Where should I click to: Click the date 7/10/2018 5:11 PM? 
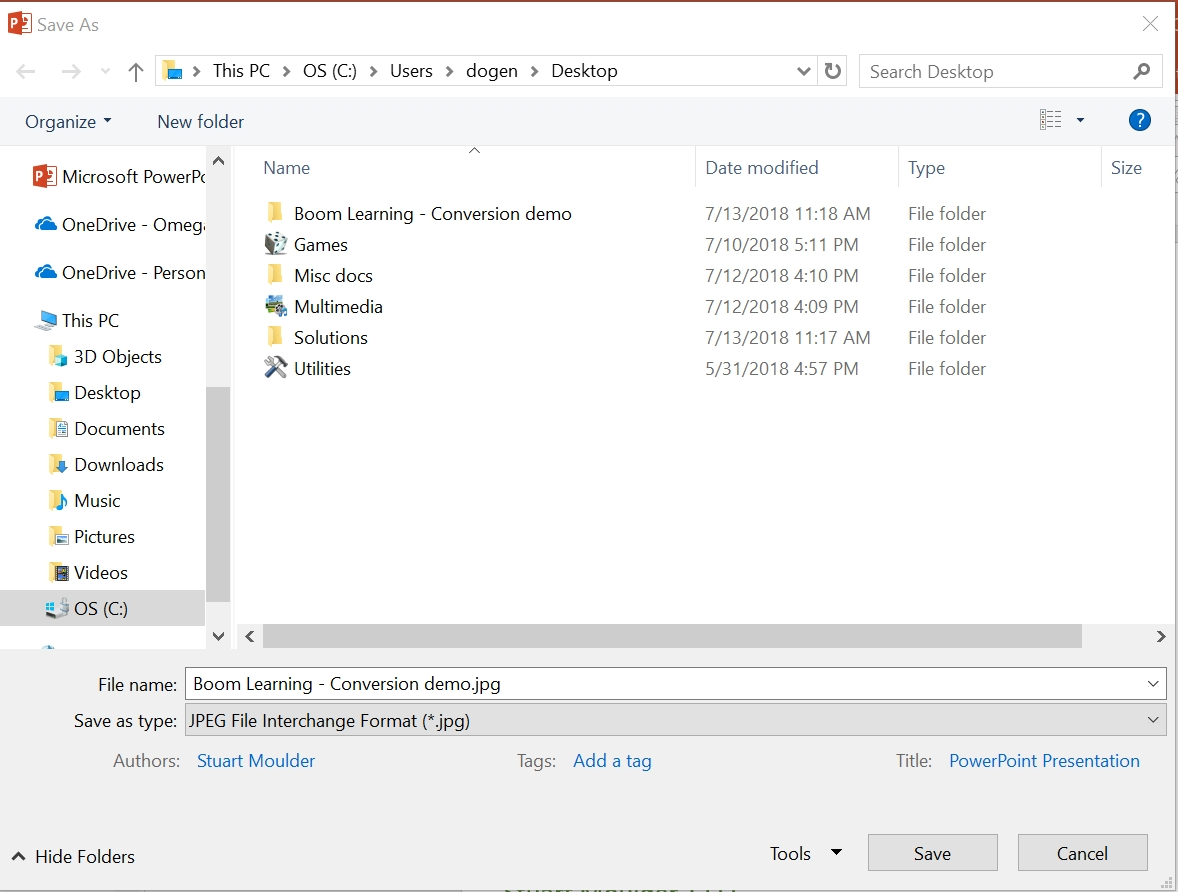point(781,245)
